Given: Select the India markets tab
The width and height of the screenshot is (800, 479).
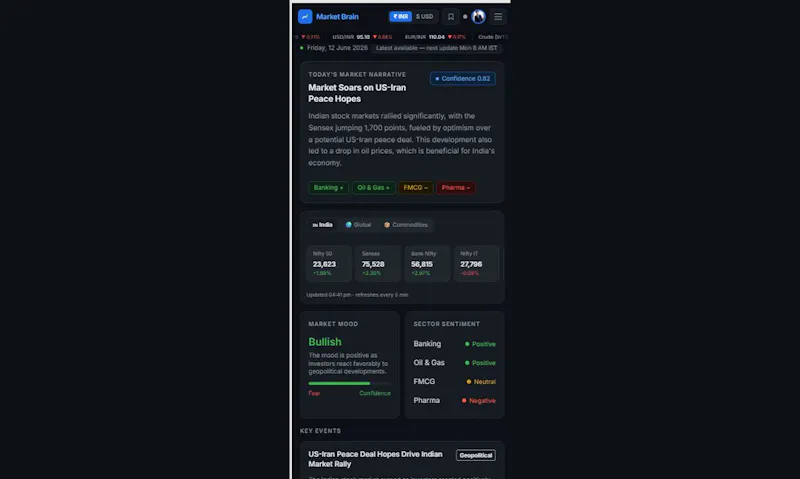Looking at the screenshot, I should tap(322, 224).
